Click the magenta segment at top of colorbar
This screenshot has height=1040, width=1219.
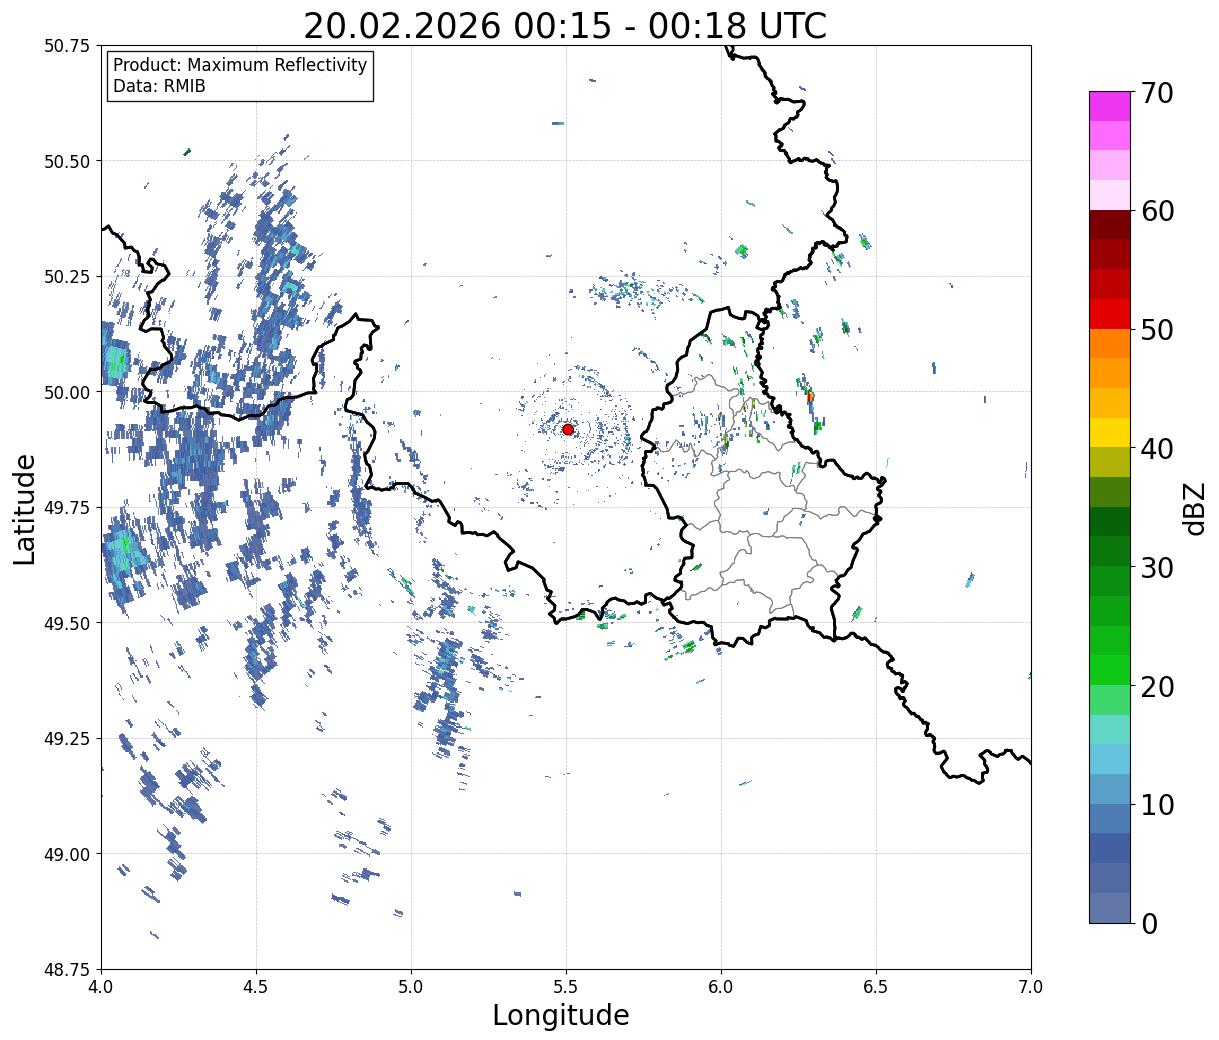(x=1110, y=106)
